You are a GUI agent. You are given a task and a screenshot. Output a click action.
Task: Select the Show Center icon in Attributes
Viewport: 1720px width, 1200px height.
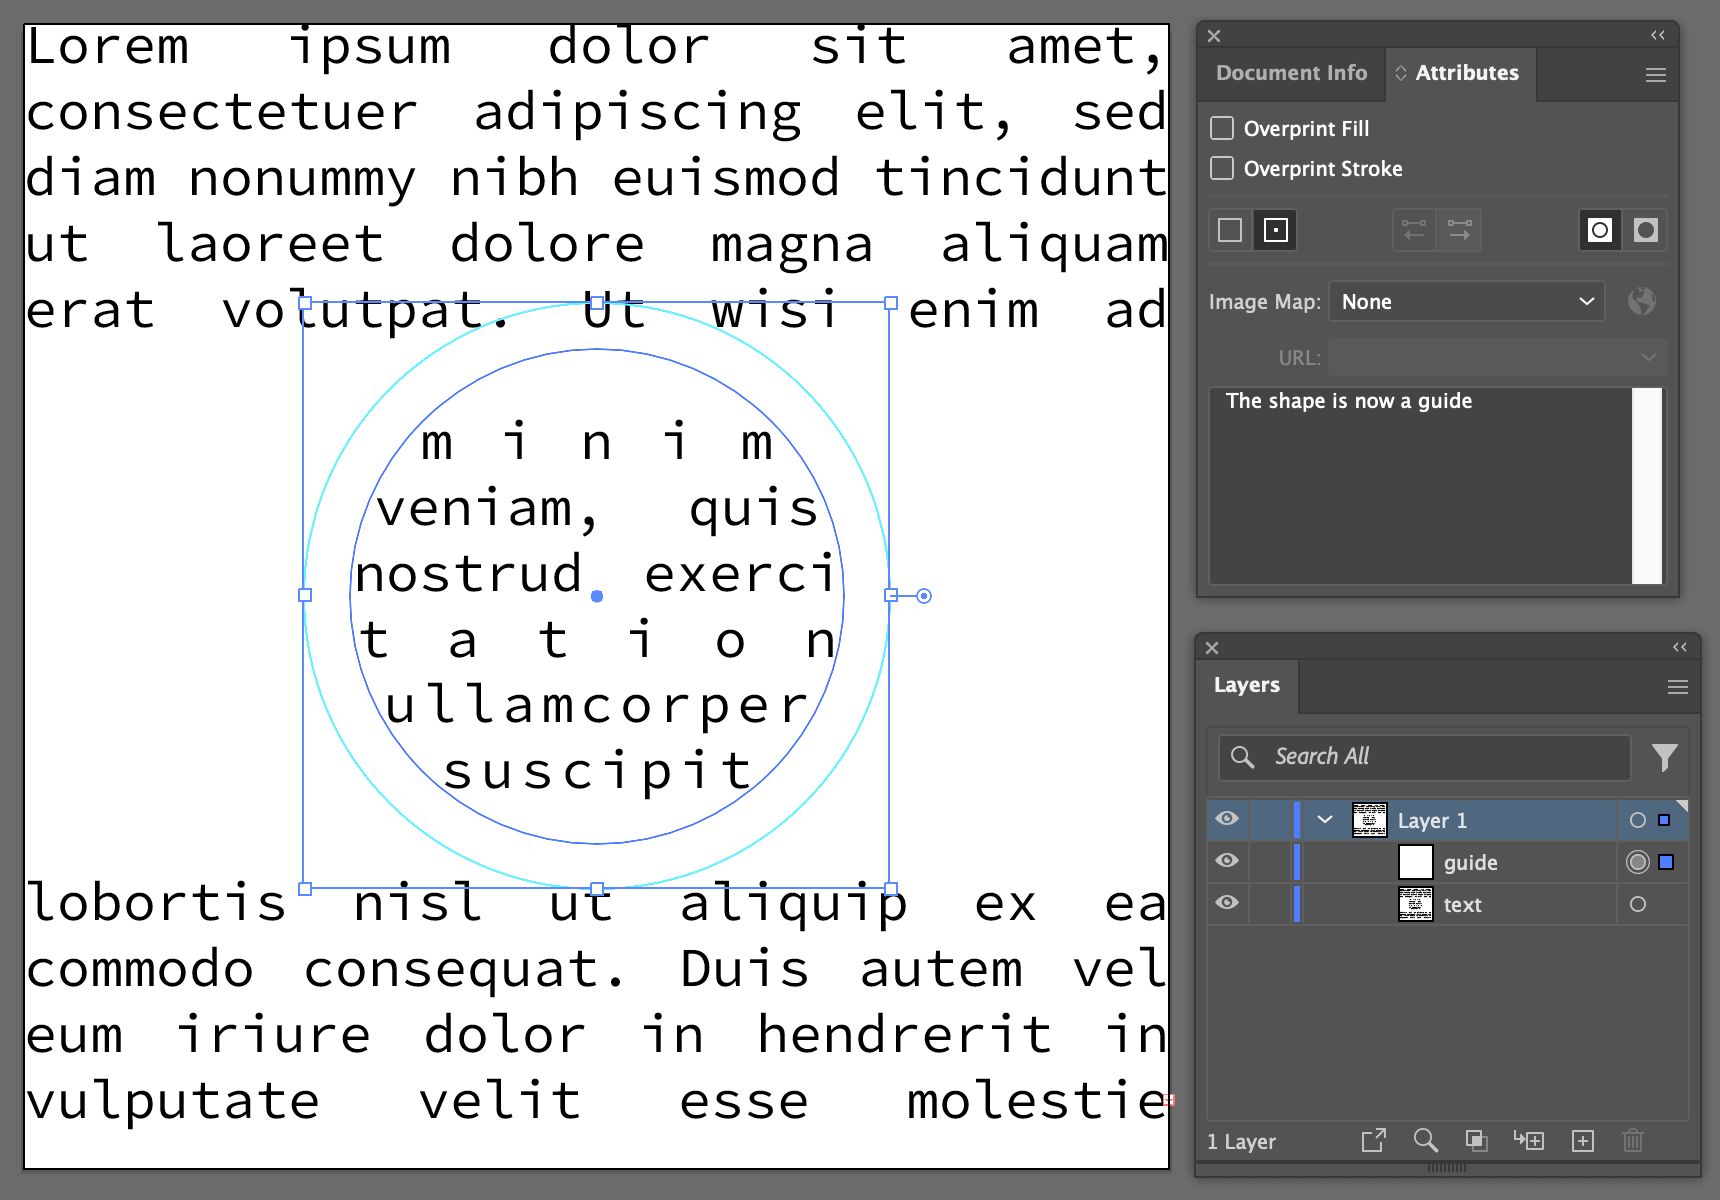point(1275,231)
